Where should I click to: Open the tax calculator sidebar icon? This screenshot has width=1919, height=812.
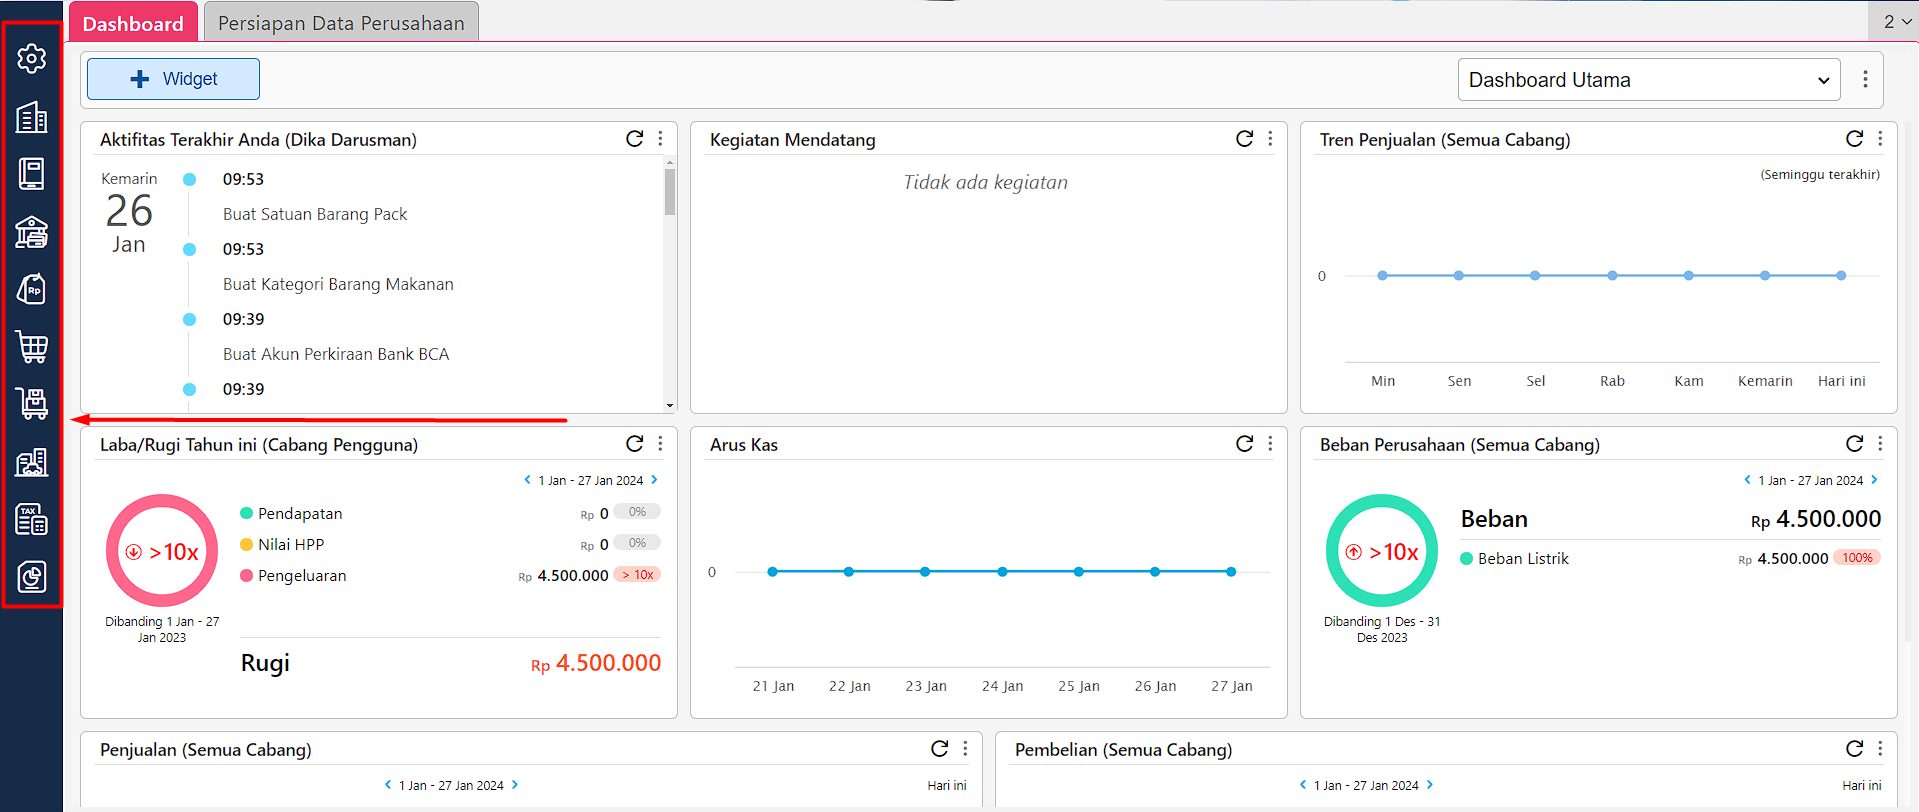point(32,520)
